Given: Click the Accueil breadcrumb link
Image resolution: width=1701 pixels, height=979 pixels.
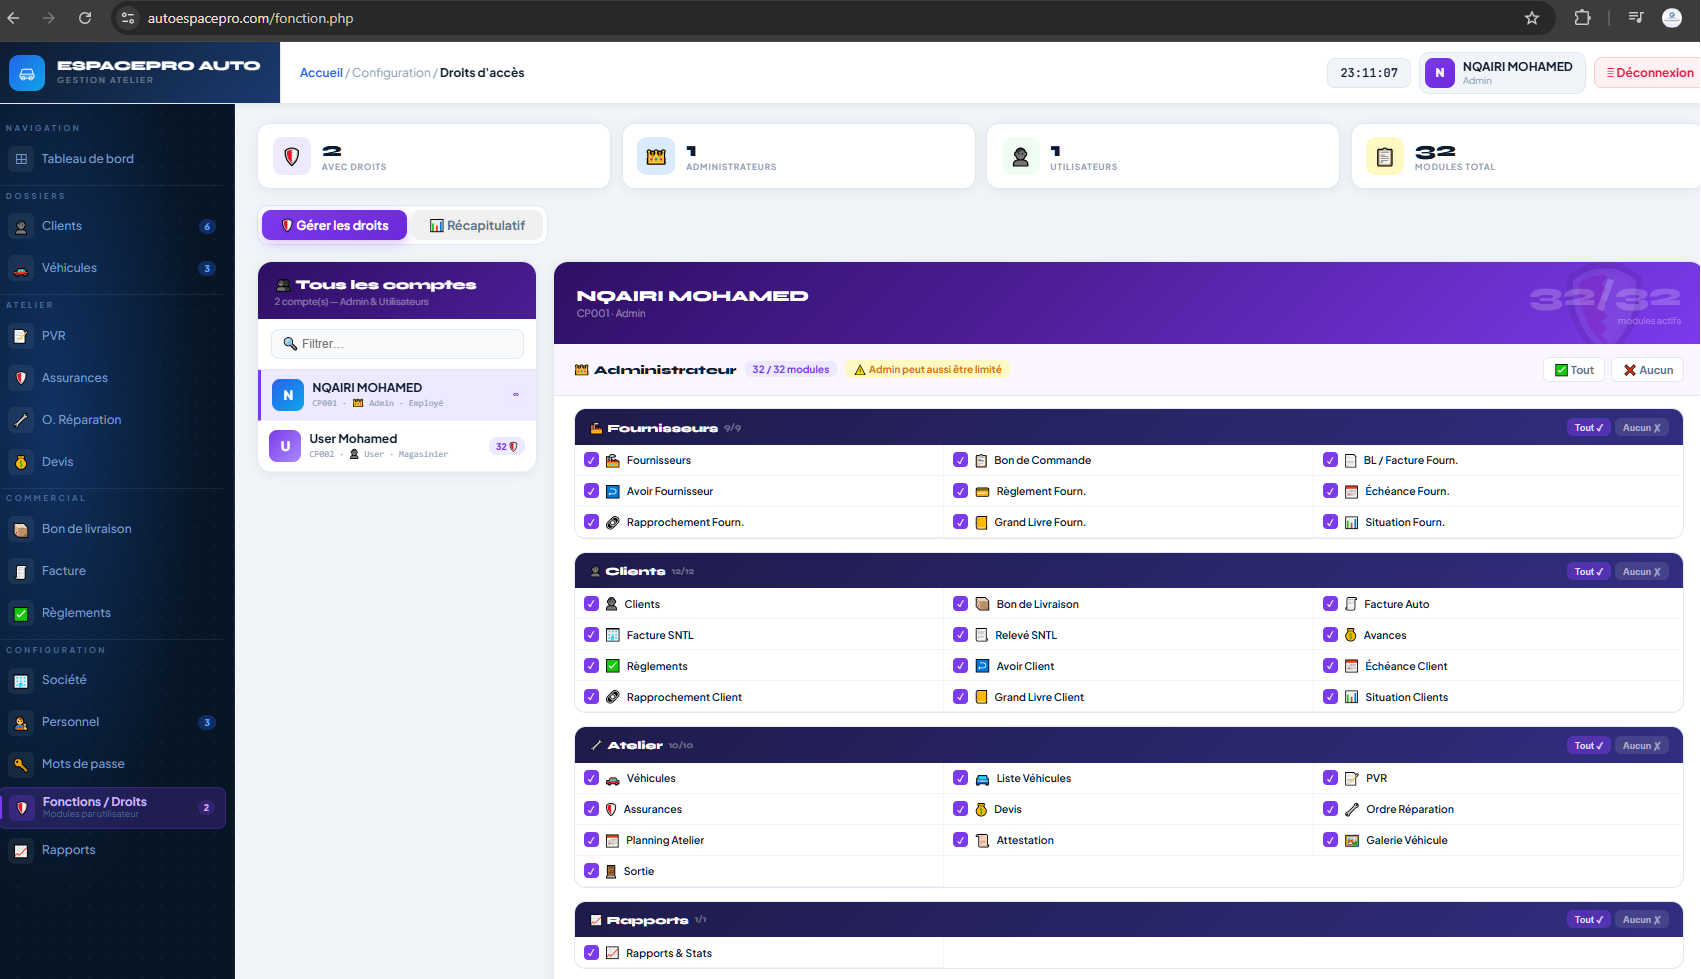Looking at the screenshot, I should point(321,73).
